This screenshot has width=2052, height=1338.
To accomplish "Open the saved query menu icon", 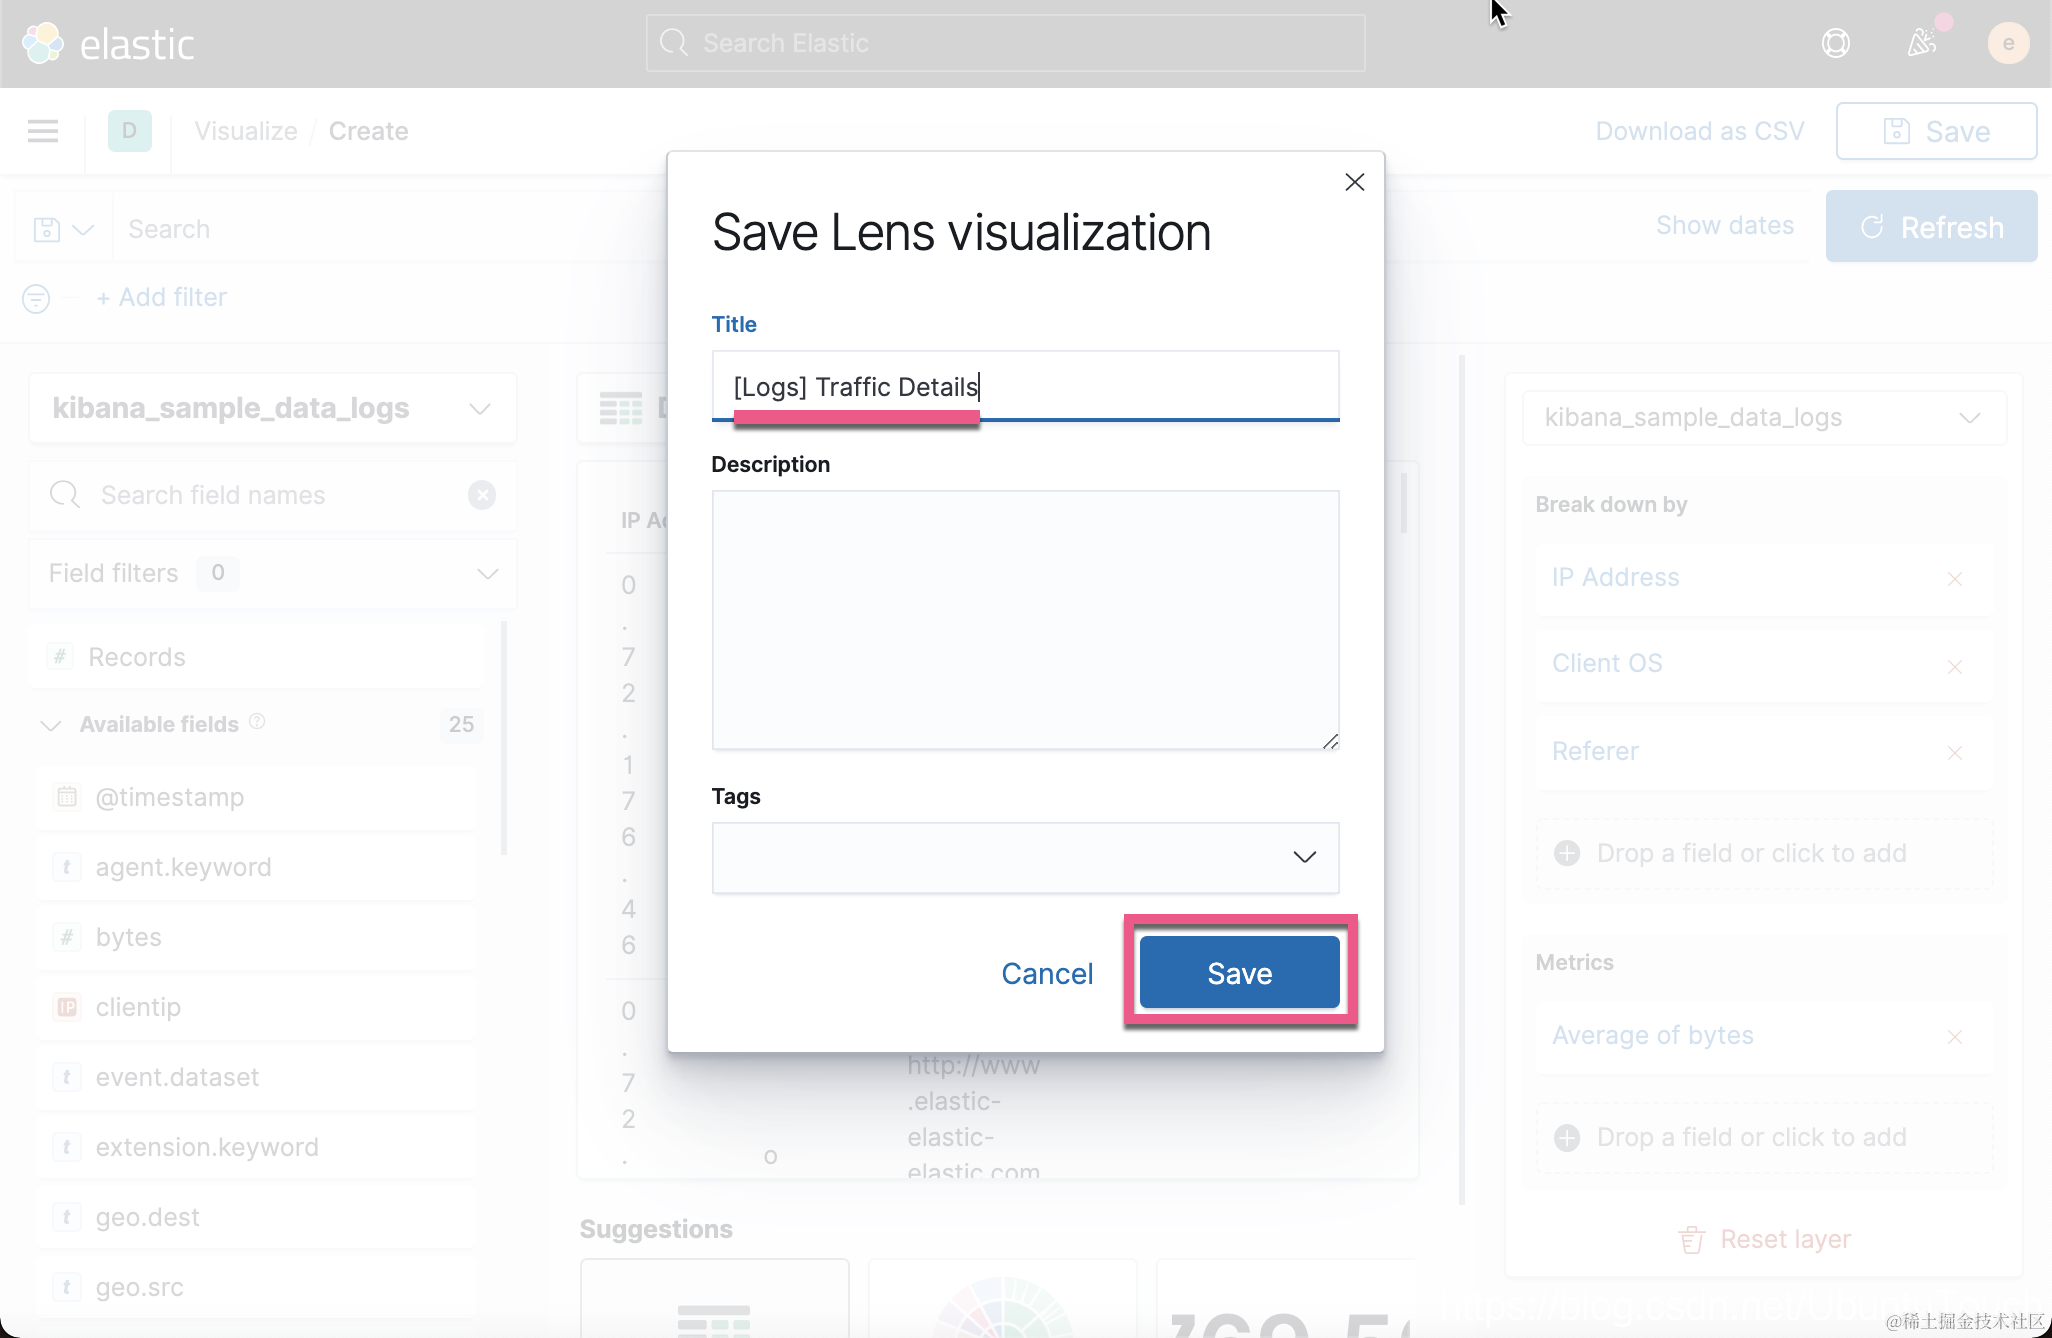I will 62,230.
